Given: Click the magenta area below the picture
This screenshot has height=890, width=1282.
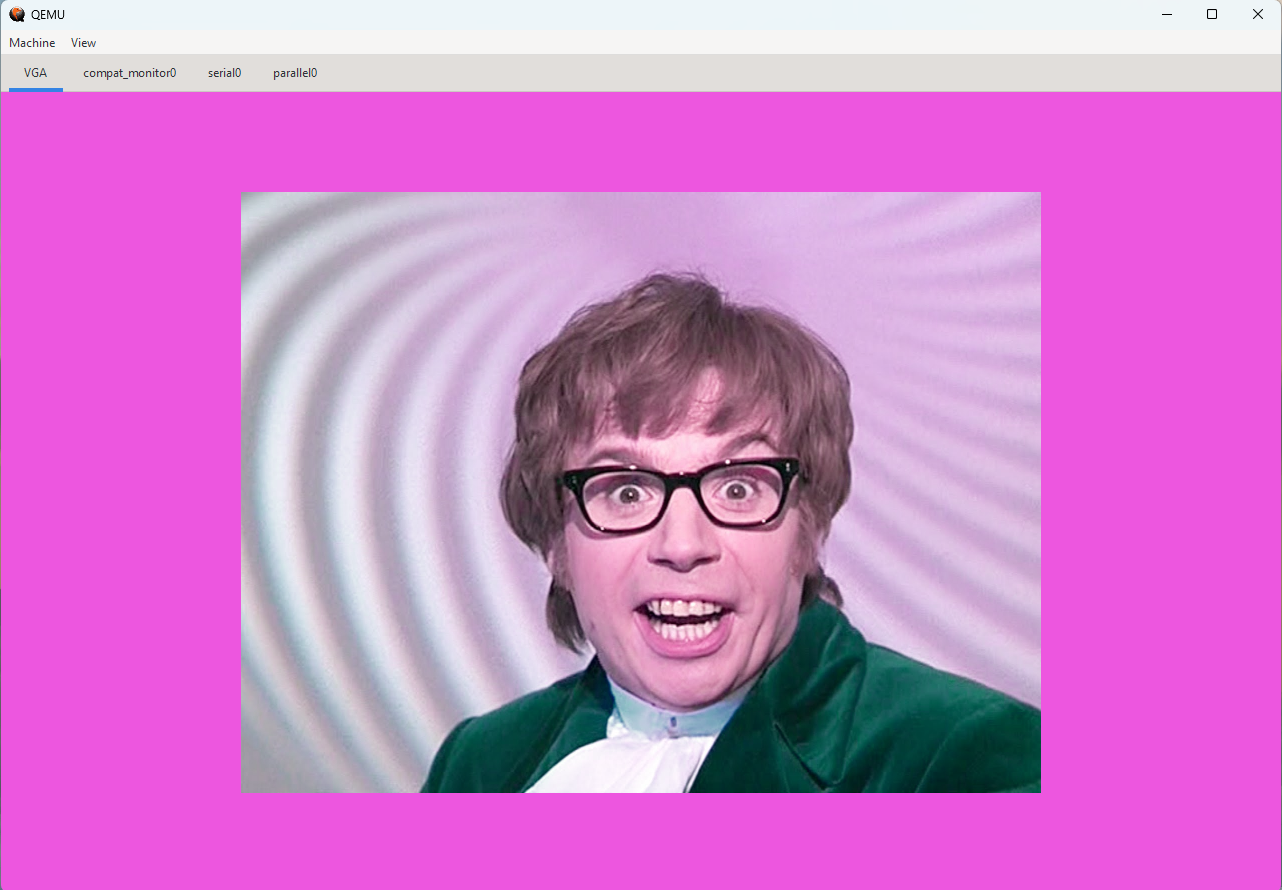Looking at the screenshot, I should (x=640, y=840).
